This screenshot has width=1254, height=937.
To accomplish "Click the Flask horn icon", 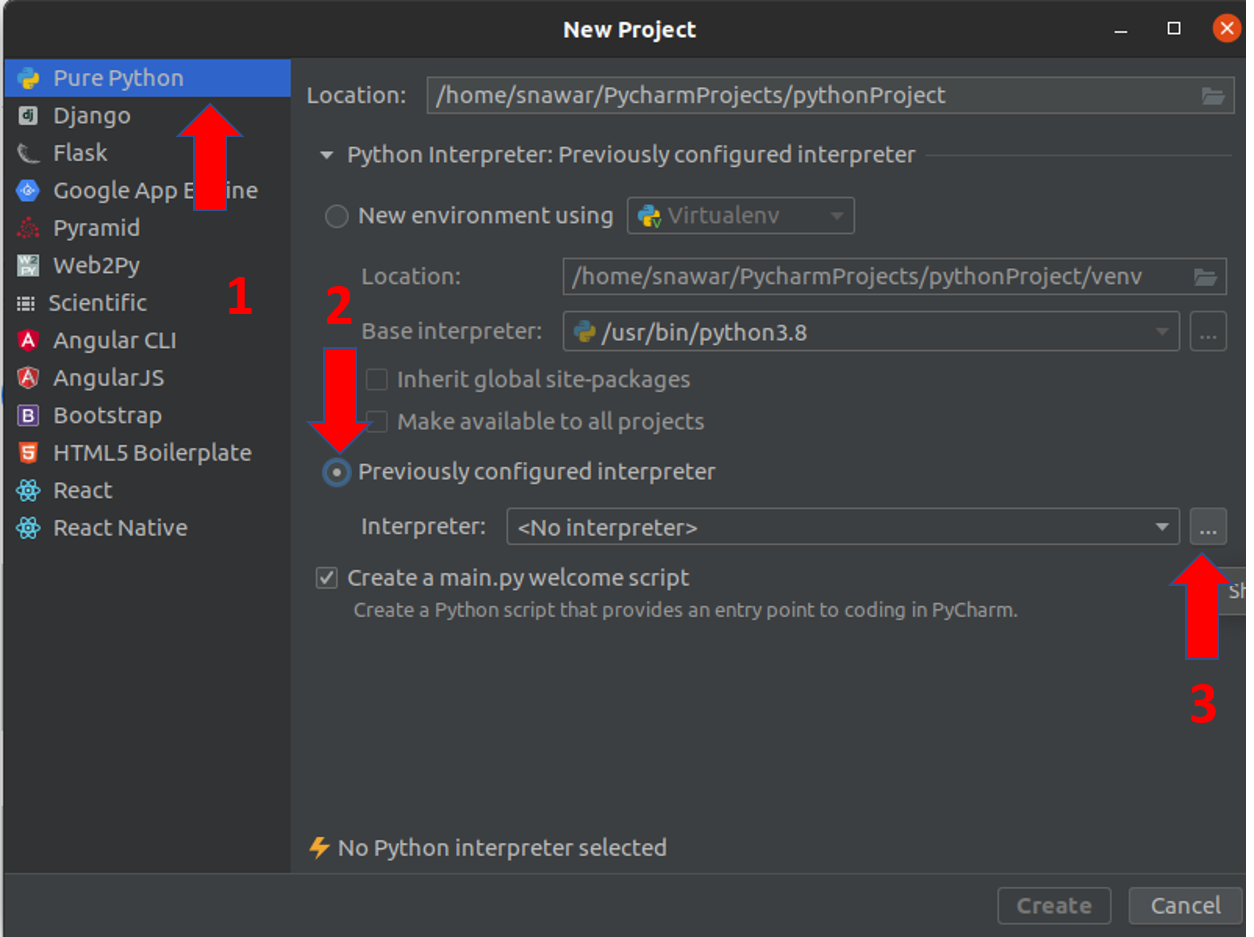I will pos(28,153).
